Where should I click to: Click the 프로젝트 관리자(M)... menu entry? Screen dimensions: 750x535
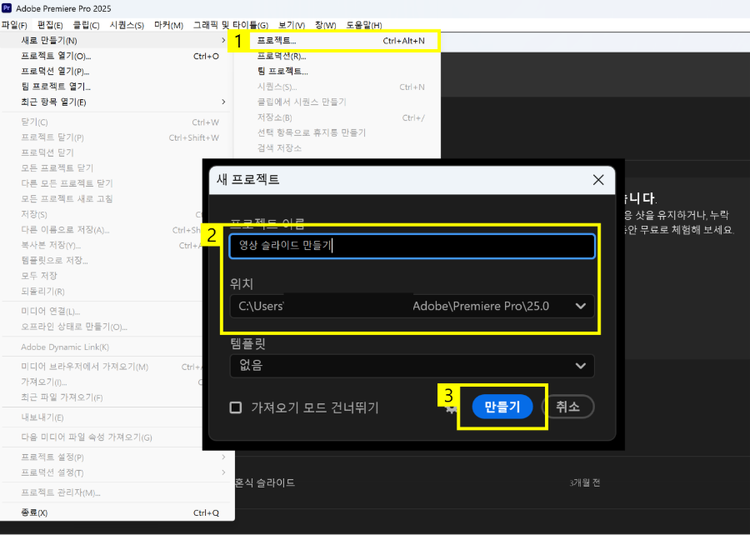(x=117, y=492)
